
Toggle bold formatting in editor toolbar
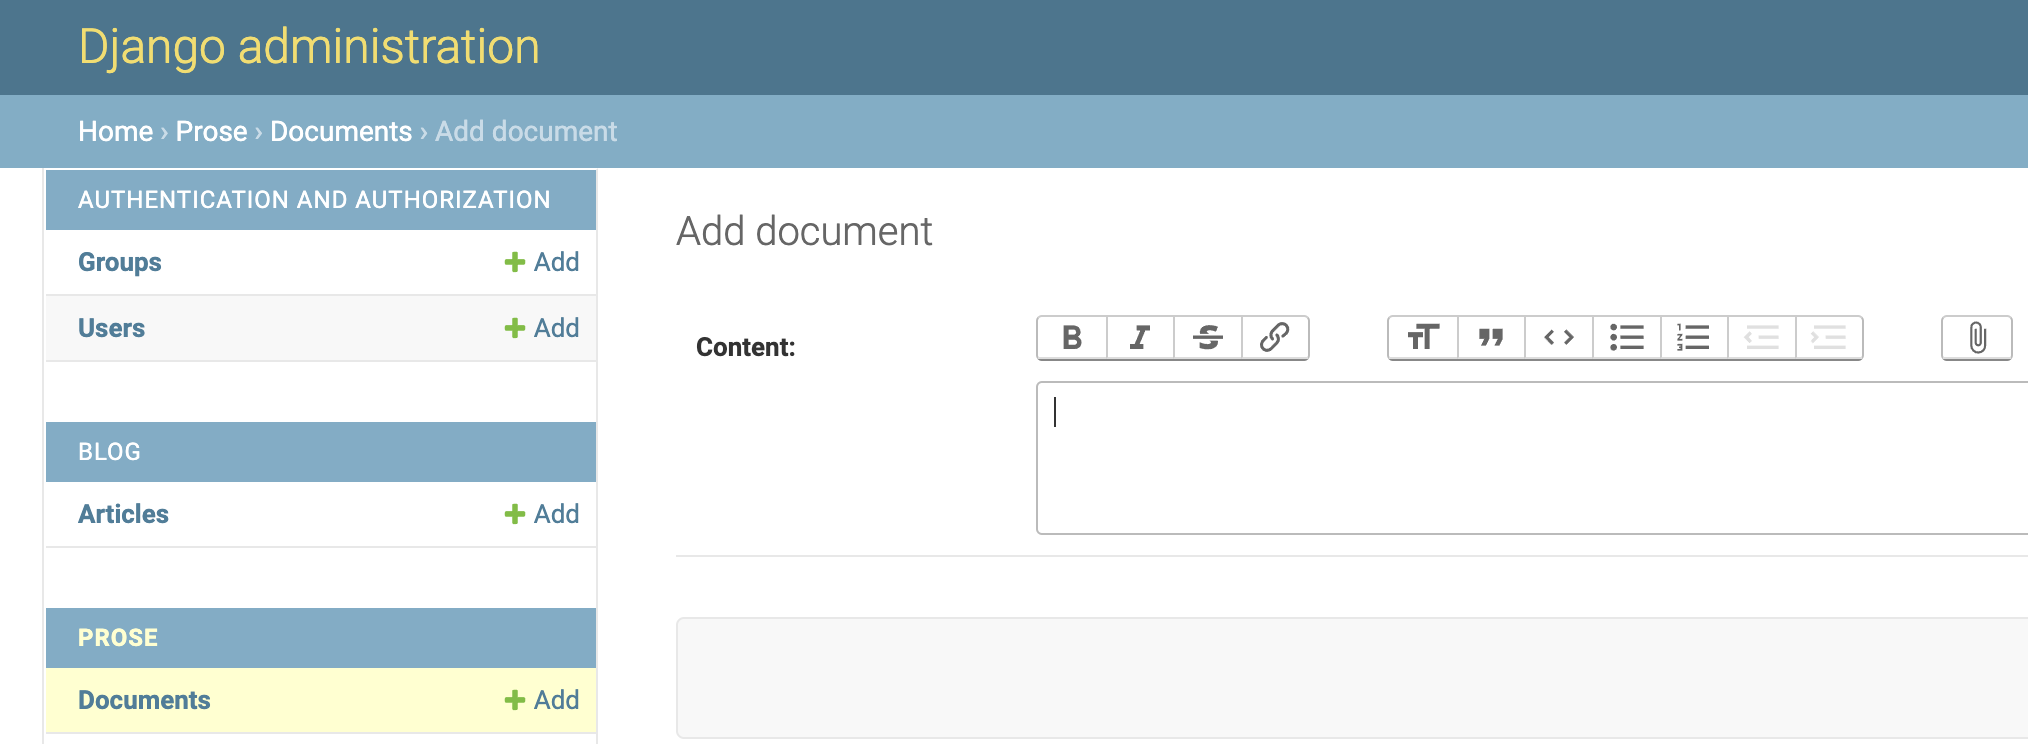click(x=1072, y=338)
